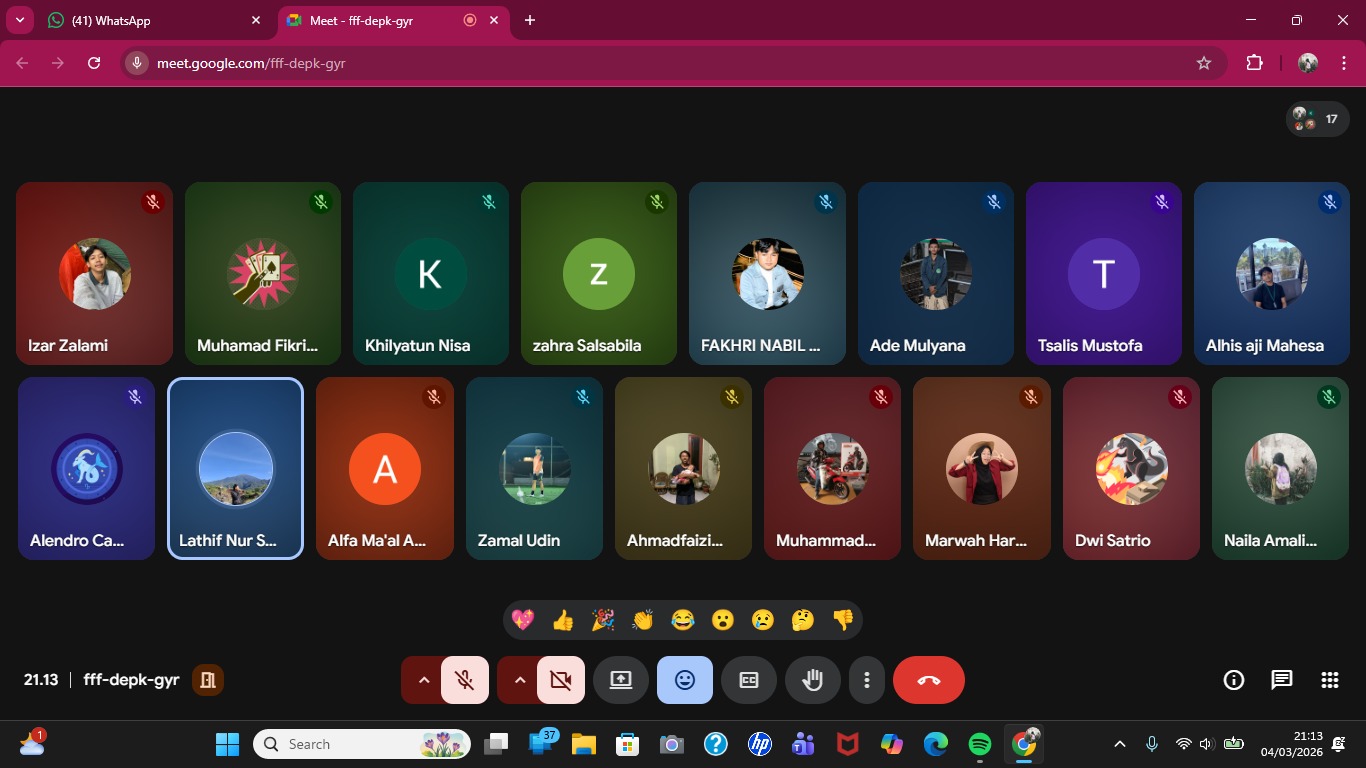The image size is (1366, 768).
Task: Show all 17 participants list
Action: point(1317,119)
